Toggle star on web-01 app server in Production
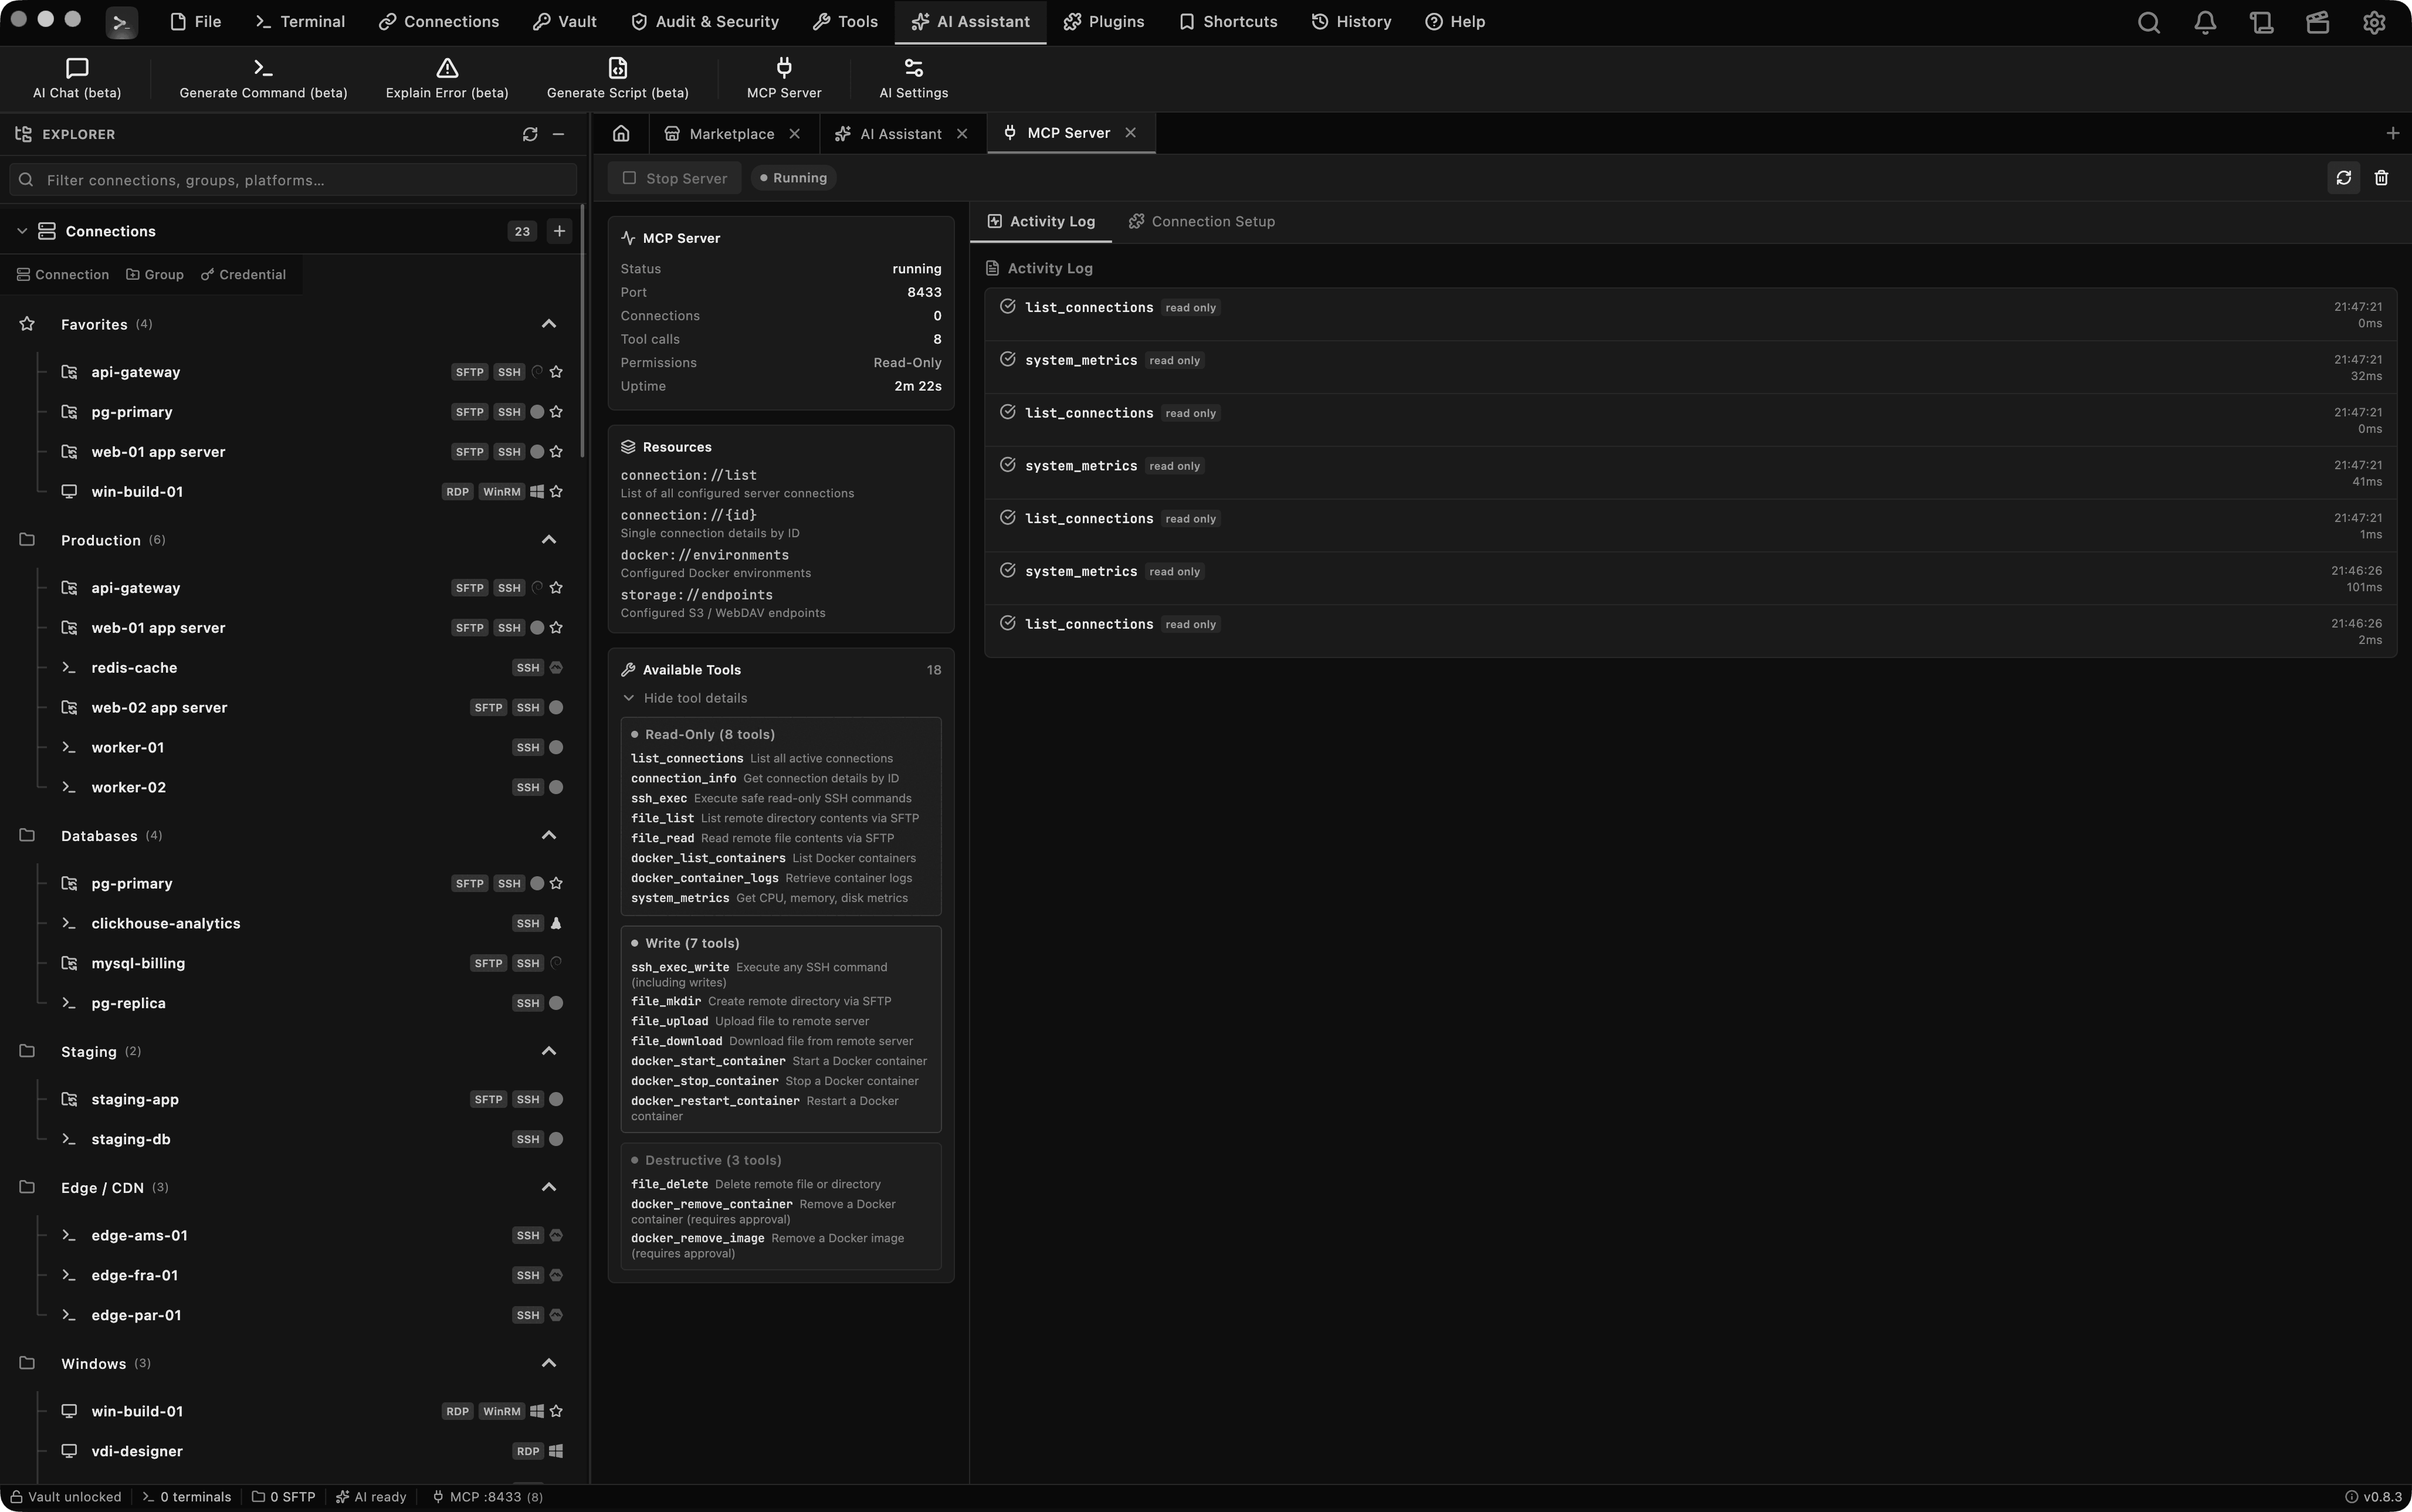 (x=556, y=628)
